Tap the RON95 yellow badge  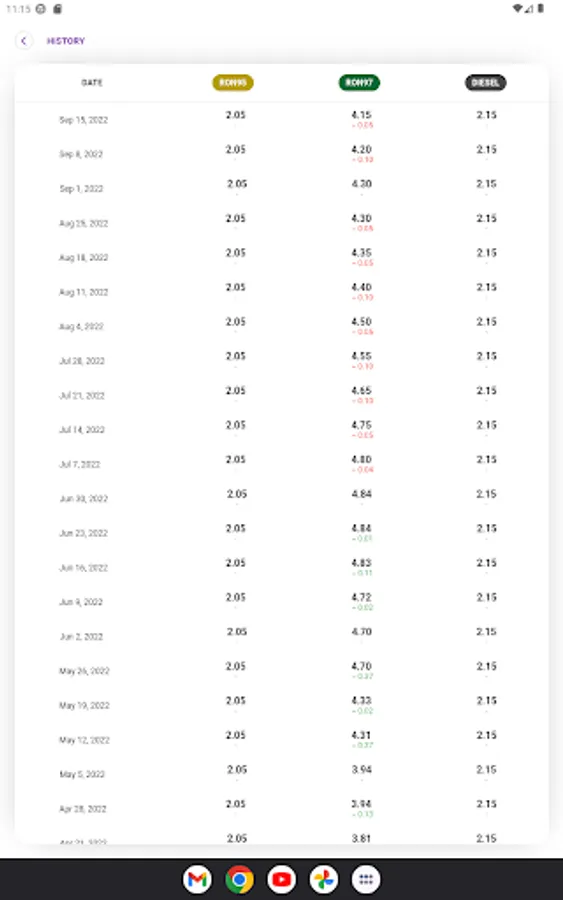[233, 83]
